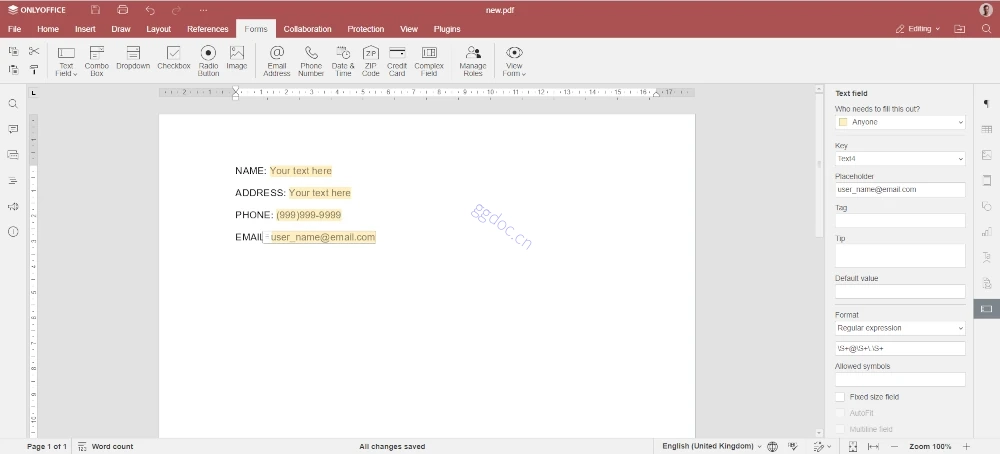Open the Comments panel in left sidebar
The width and height of the screenshot is (1000, 454).
tap(13, 129)
